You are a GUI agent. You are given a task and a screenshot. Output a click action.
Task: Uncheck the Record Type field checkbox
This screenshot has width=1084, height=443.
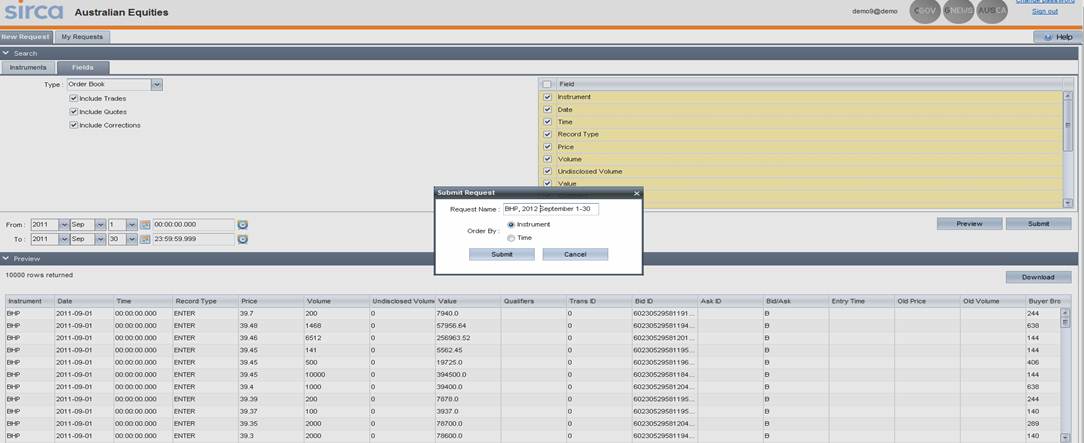[547, 134]
